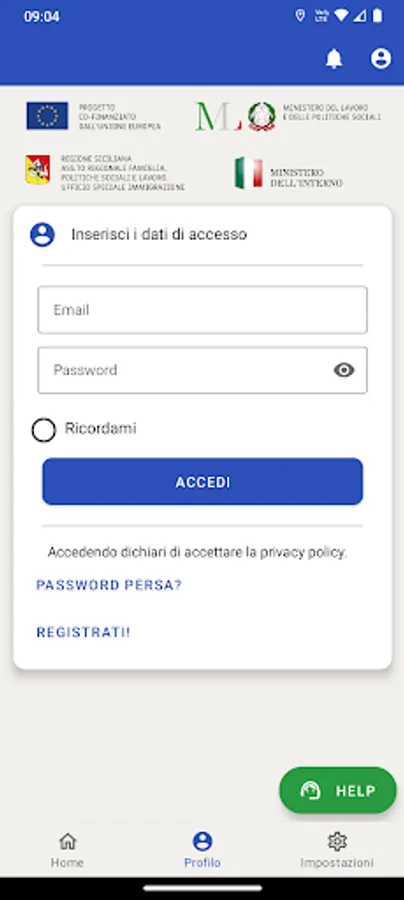The height and width of the screenshot is (900, 404).
Task: Switch to the Home tab
Action: tap(67, 850)
